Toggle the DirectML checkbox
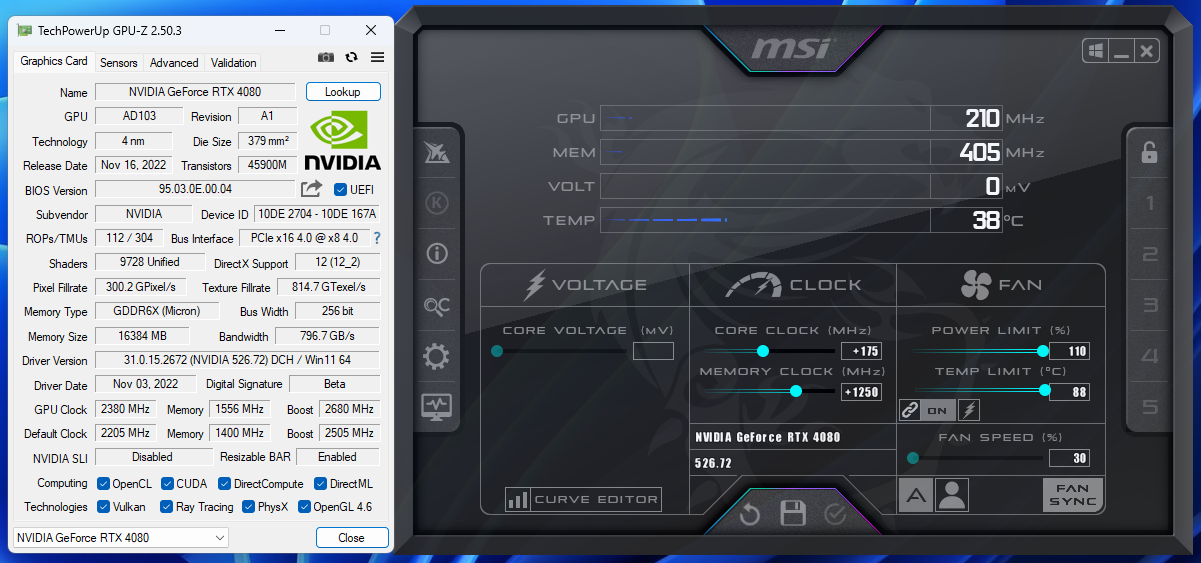The image size is (1201, 563). coord(320,483)
